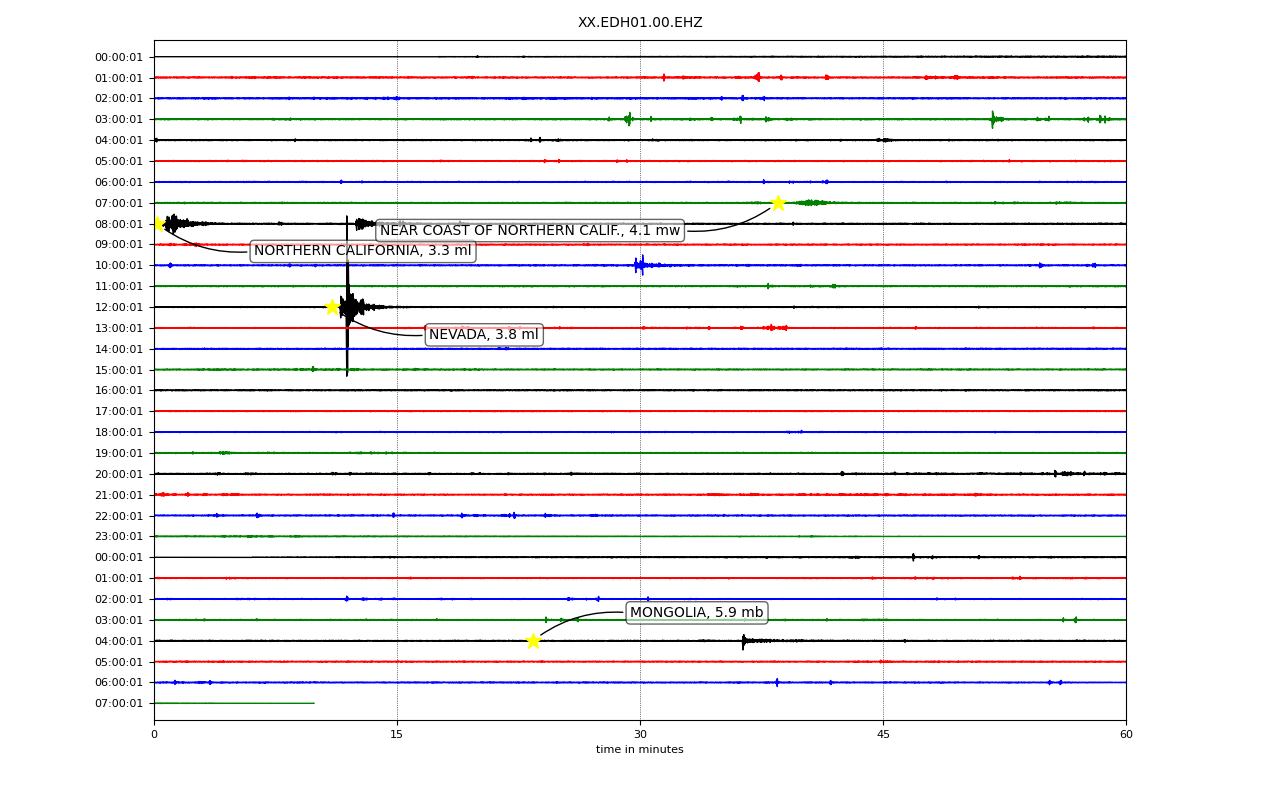
Task: Click the NORTHERN CALIFORNIA, 3.3 ml label
Action: click(363, 251)
